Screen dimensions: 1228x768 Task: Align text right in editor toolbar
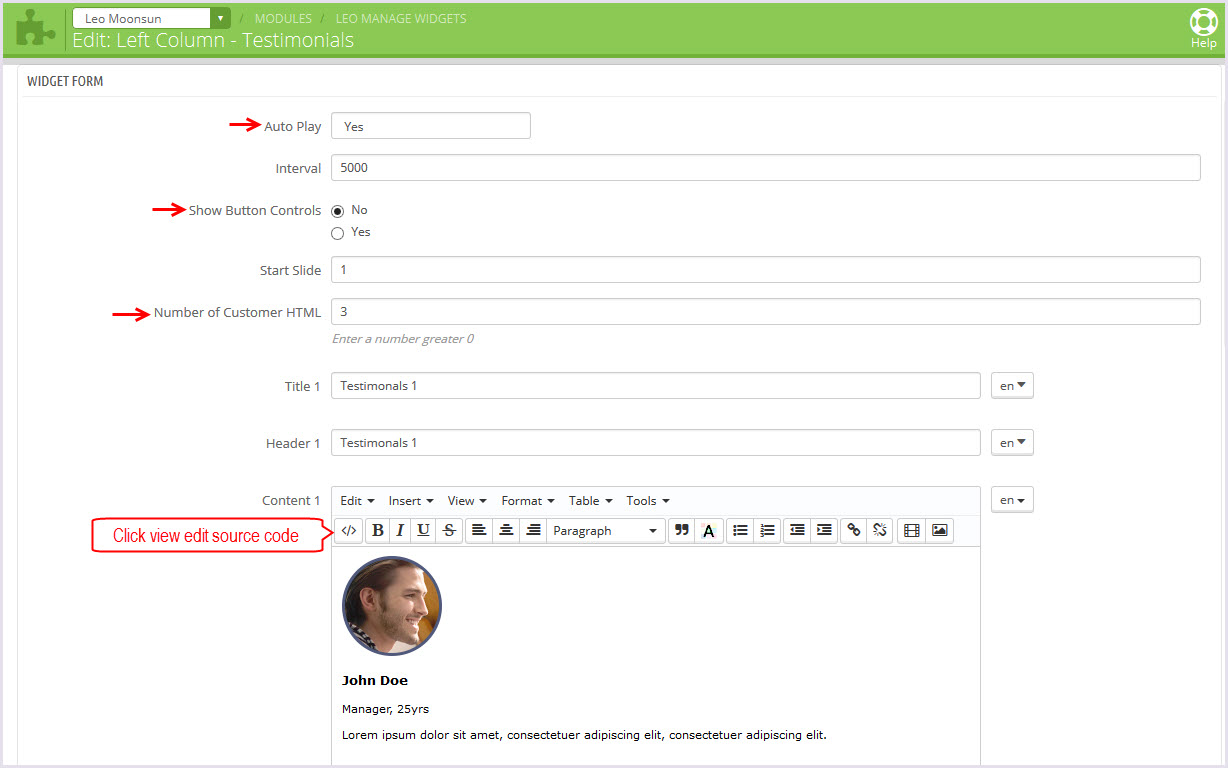[x=533, y=531]
